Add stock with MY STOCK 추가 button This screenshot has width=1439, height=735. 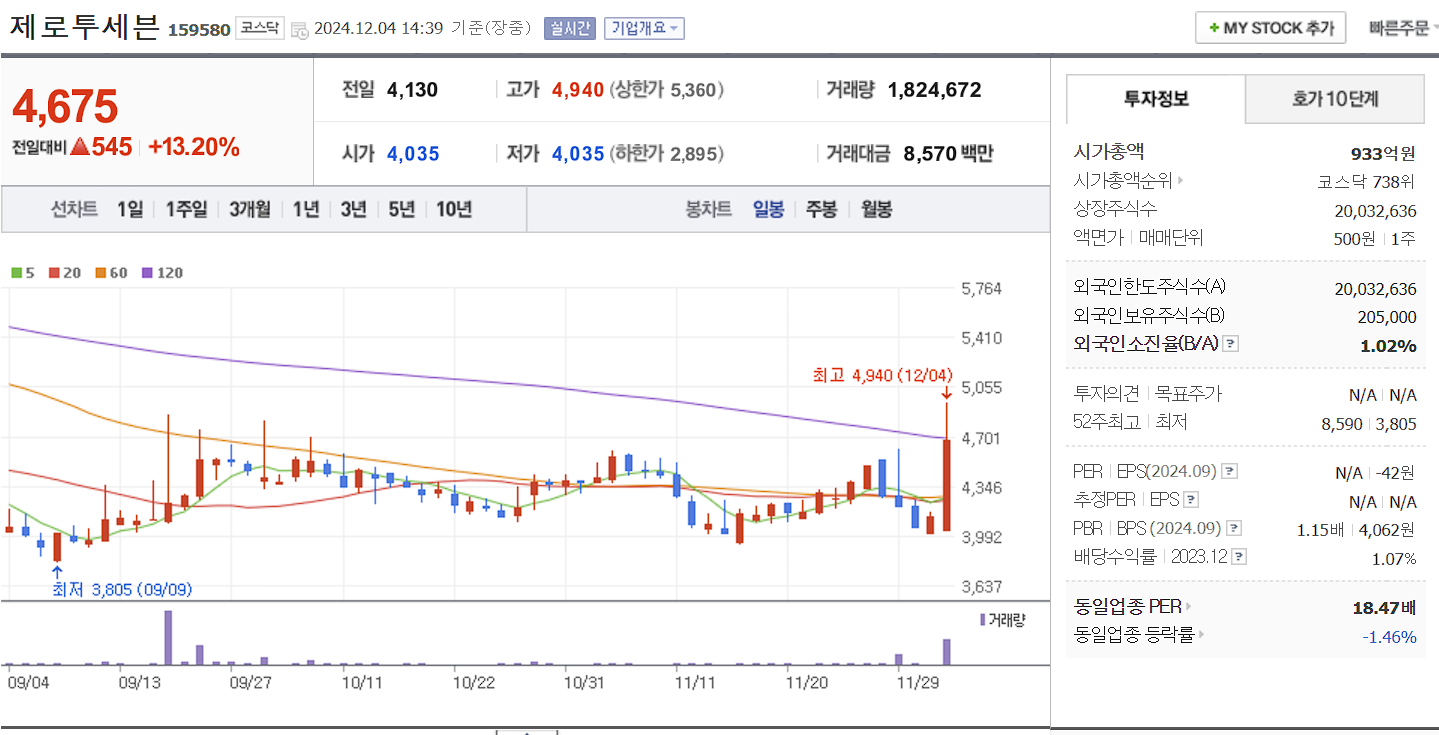(1271, 28)
